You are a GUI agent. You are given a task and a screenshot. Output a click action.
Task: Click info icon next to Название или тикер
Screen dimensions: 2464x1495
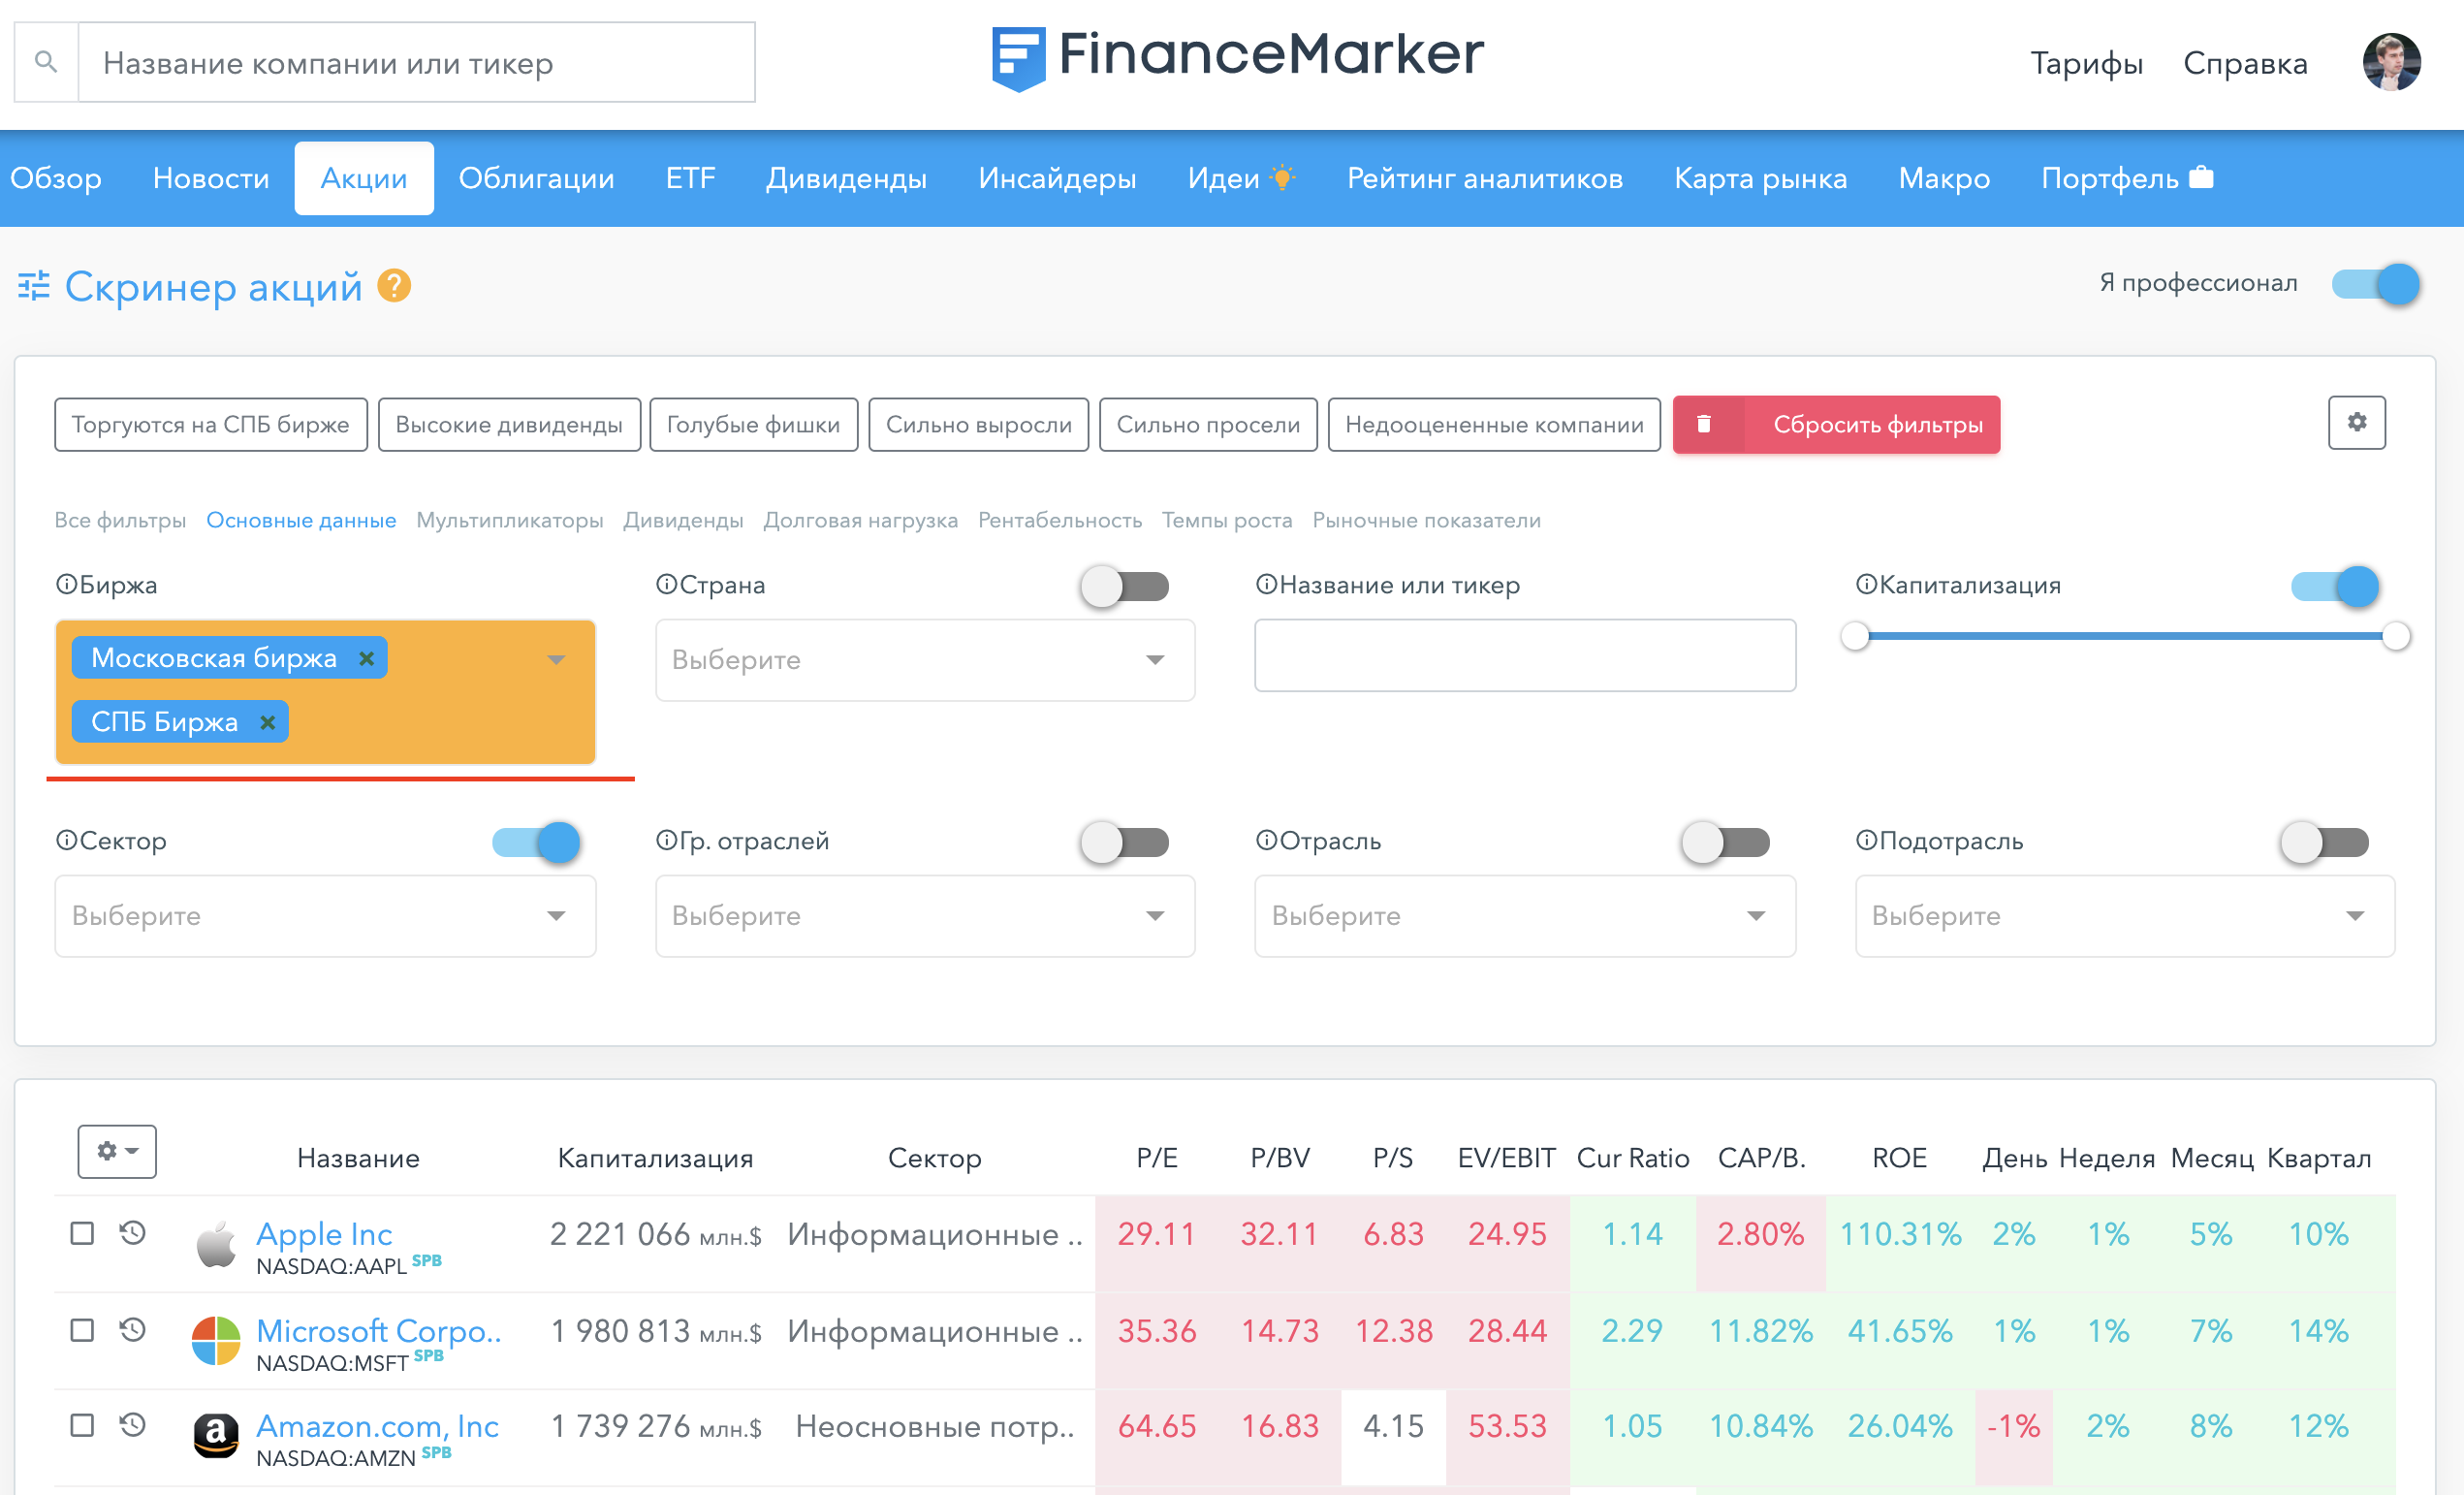pyautogui.click(x=1266, y=584)
